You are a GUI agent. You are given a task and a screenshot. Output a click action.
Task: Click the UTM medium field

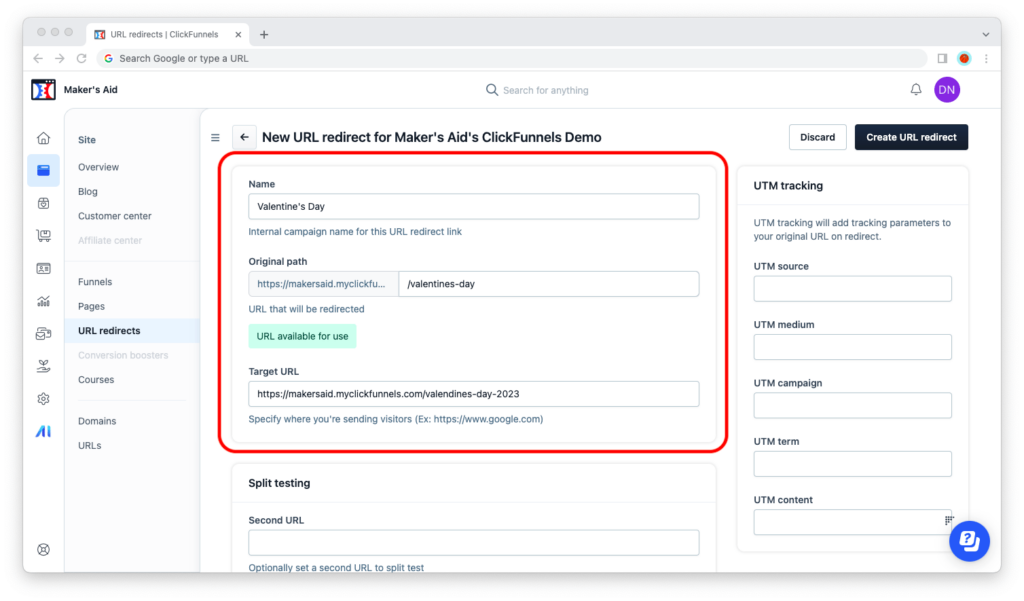(852, 347)
